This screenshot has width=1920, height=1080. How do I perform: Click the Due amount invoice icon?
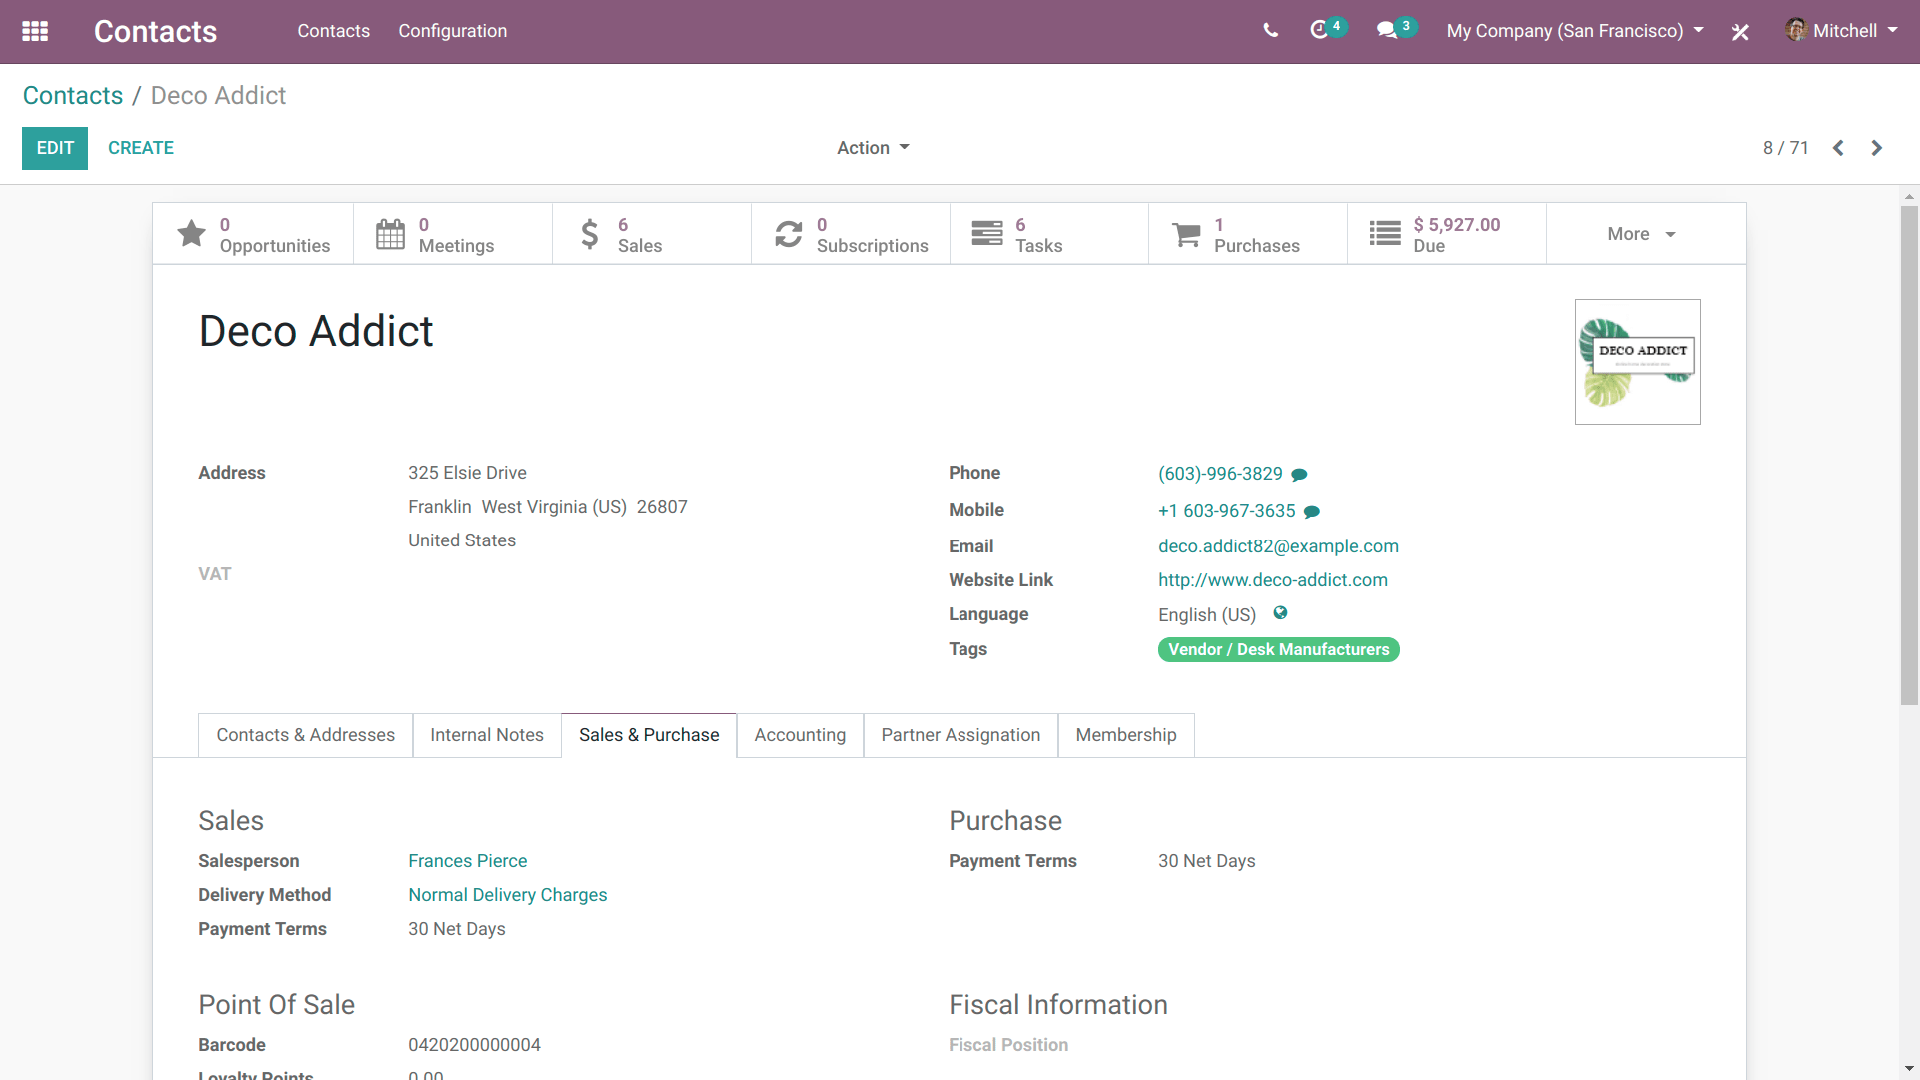pos(1385,233)
